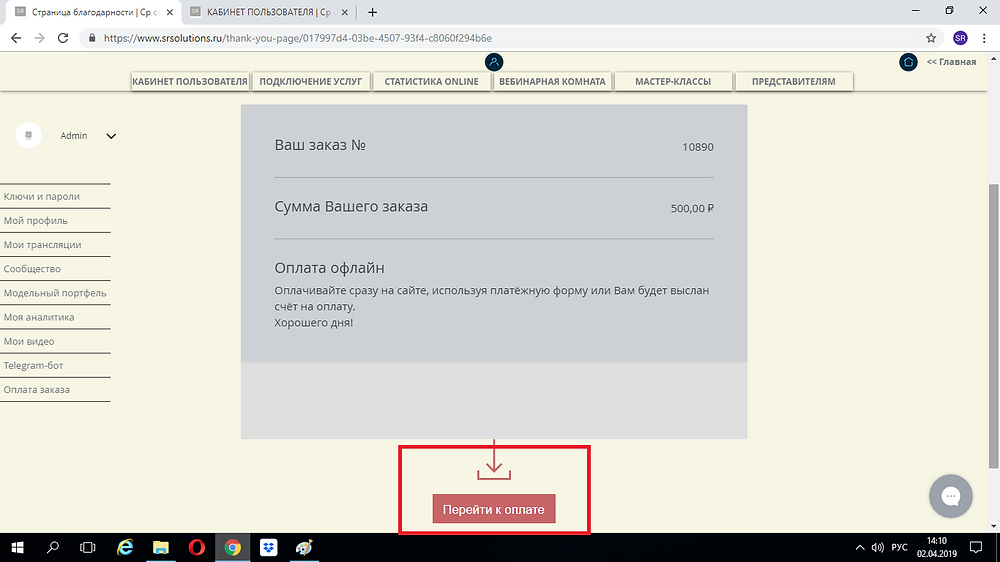Open Telegram-бот sidebar link
Image resolution: width=1000 pixels, height=562 pixels.
coord(33,366)
